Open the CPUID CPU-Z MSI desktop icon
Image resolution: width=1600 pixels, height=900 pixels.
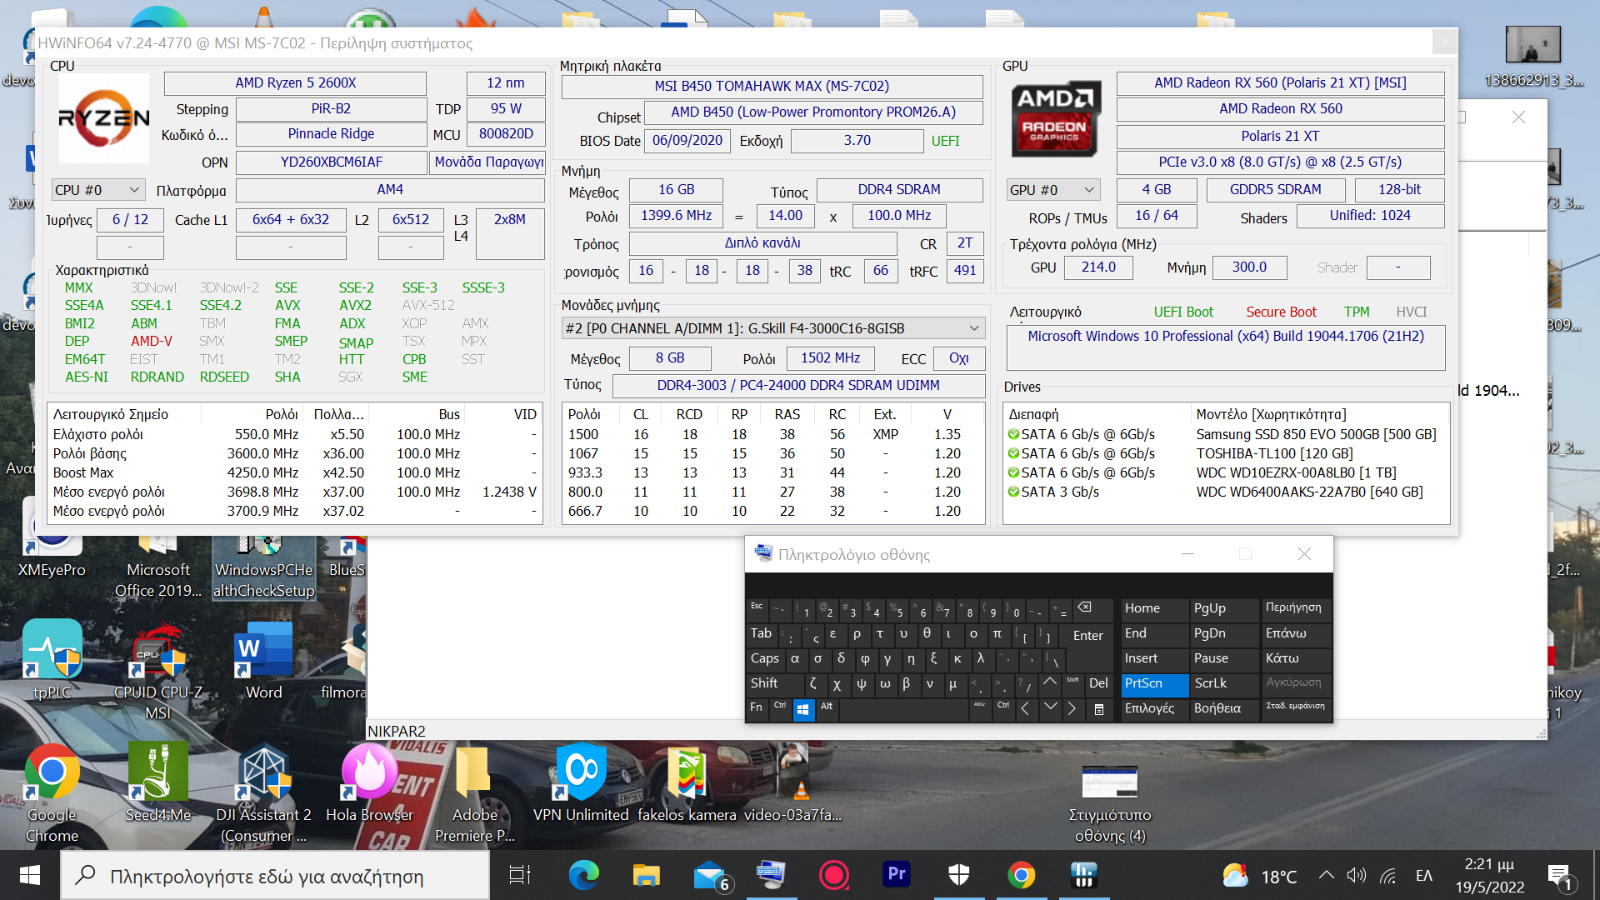[158, 668]
